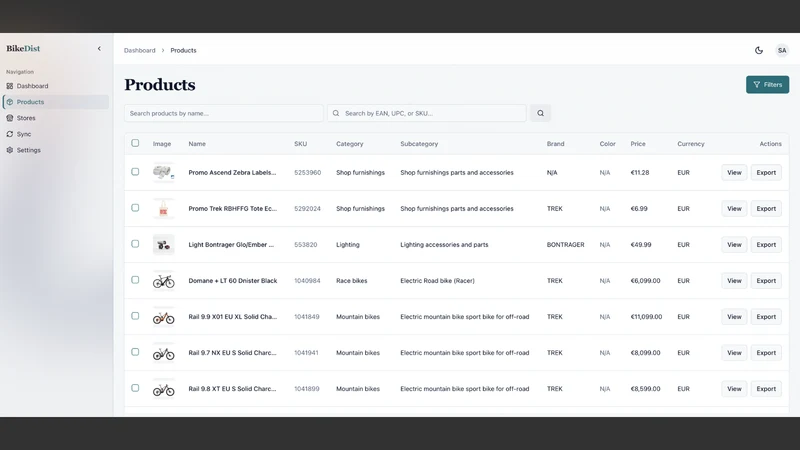The height and width of the screenshot is (450, 800).
Task: Open Settings in the navigation sidebar
Action: pyautogui.click(x=55, y=150)
